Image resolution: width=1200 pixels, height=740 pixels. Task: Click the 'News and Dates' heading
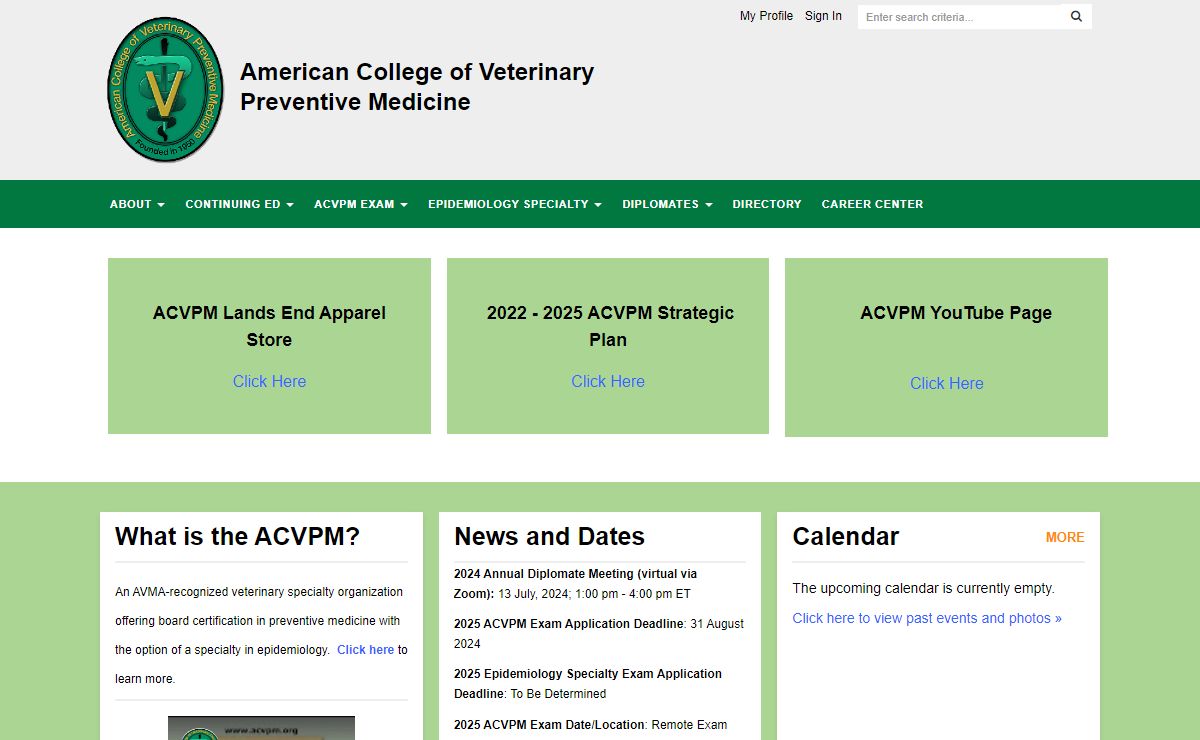tap(549, 537)
